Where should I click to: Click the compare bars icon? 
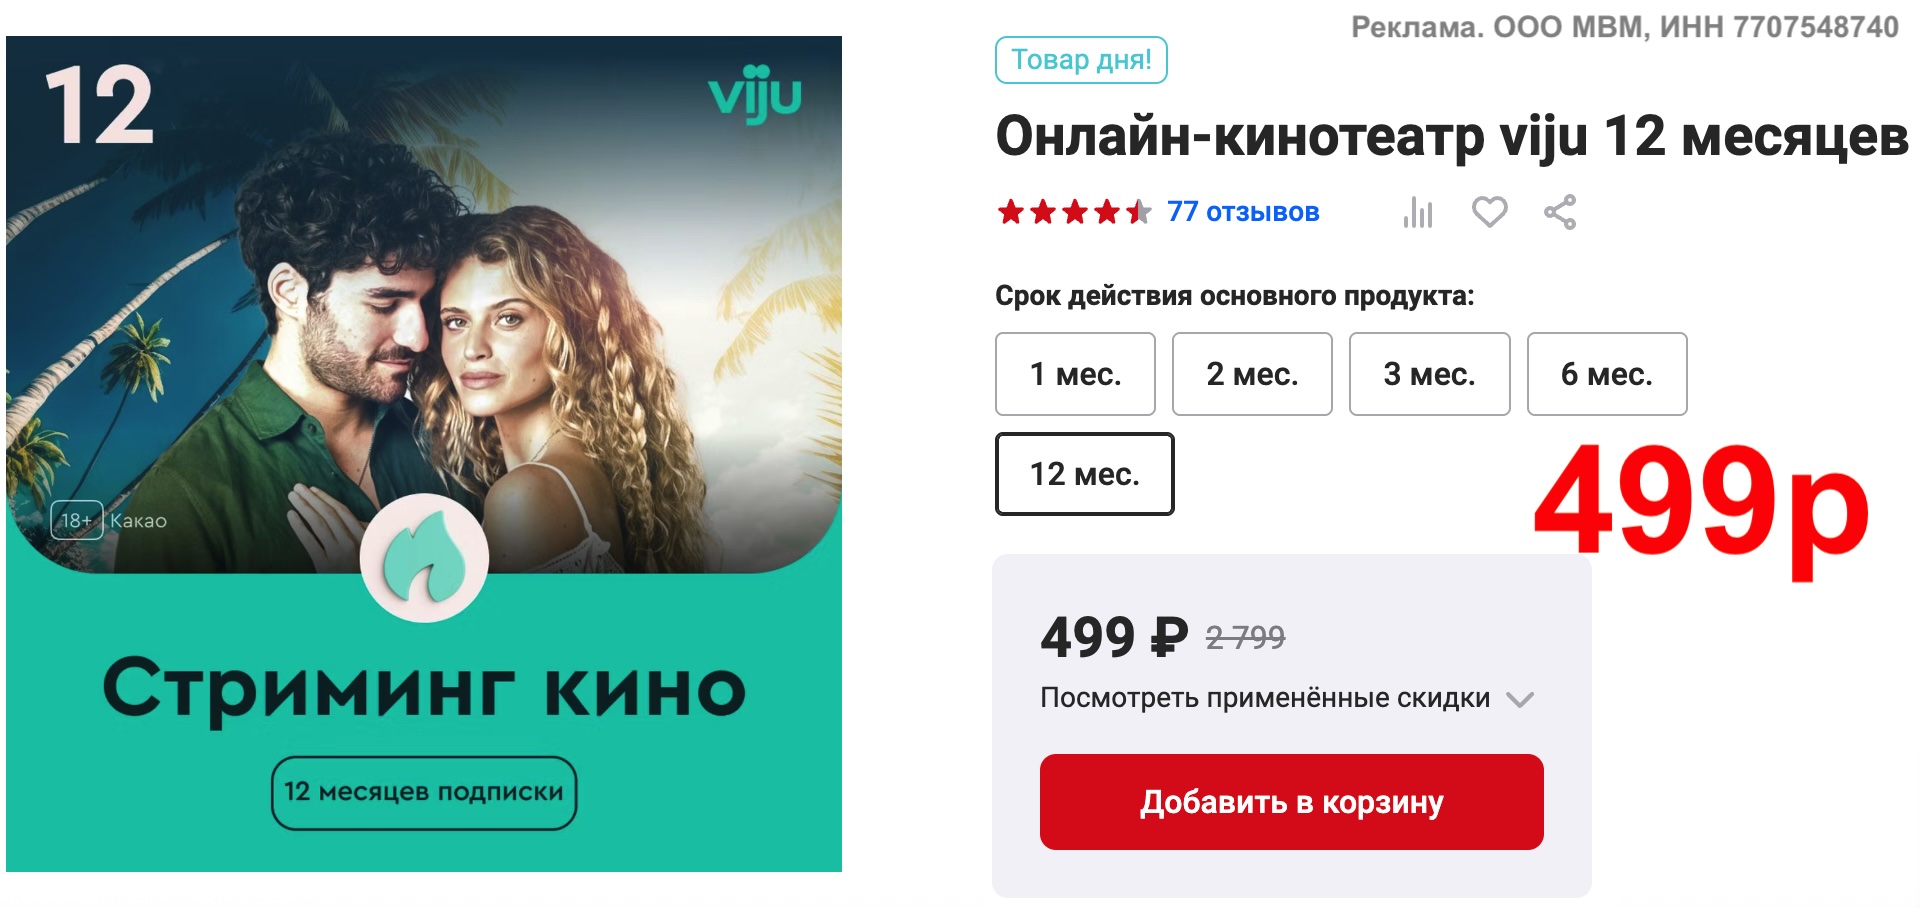click(1418, 212)
